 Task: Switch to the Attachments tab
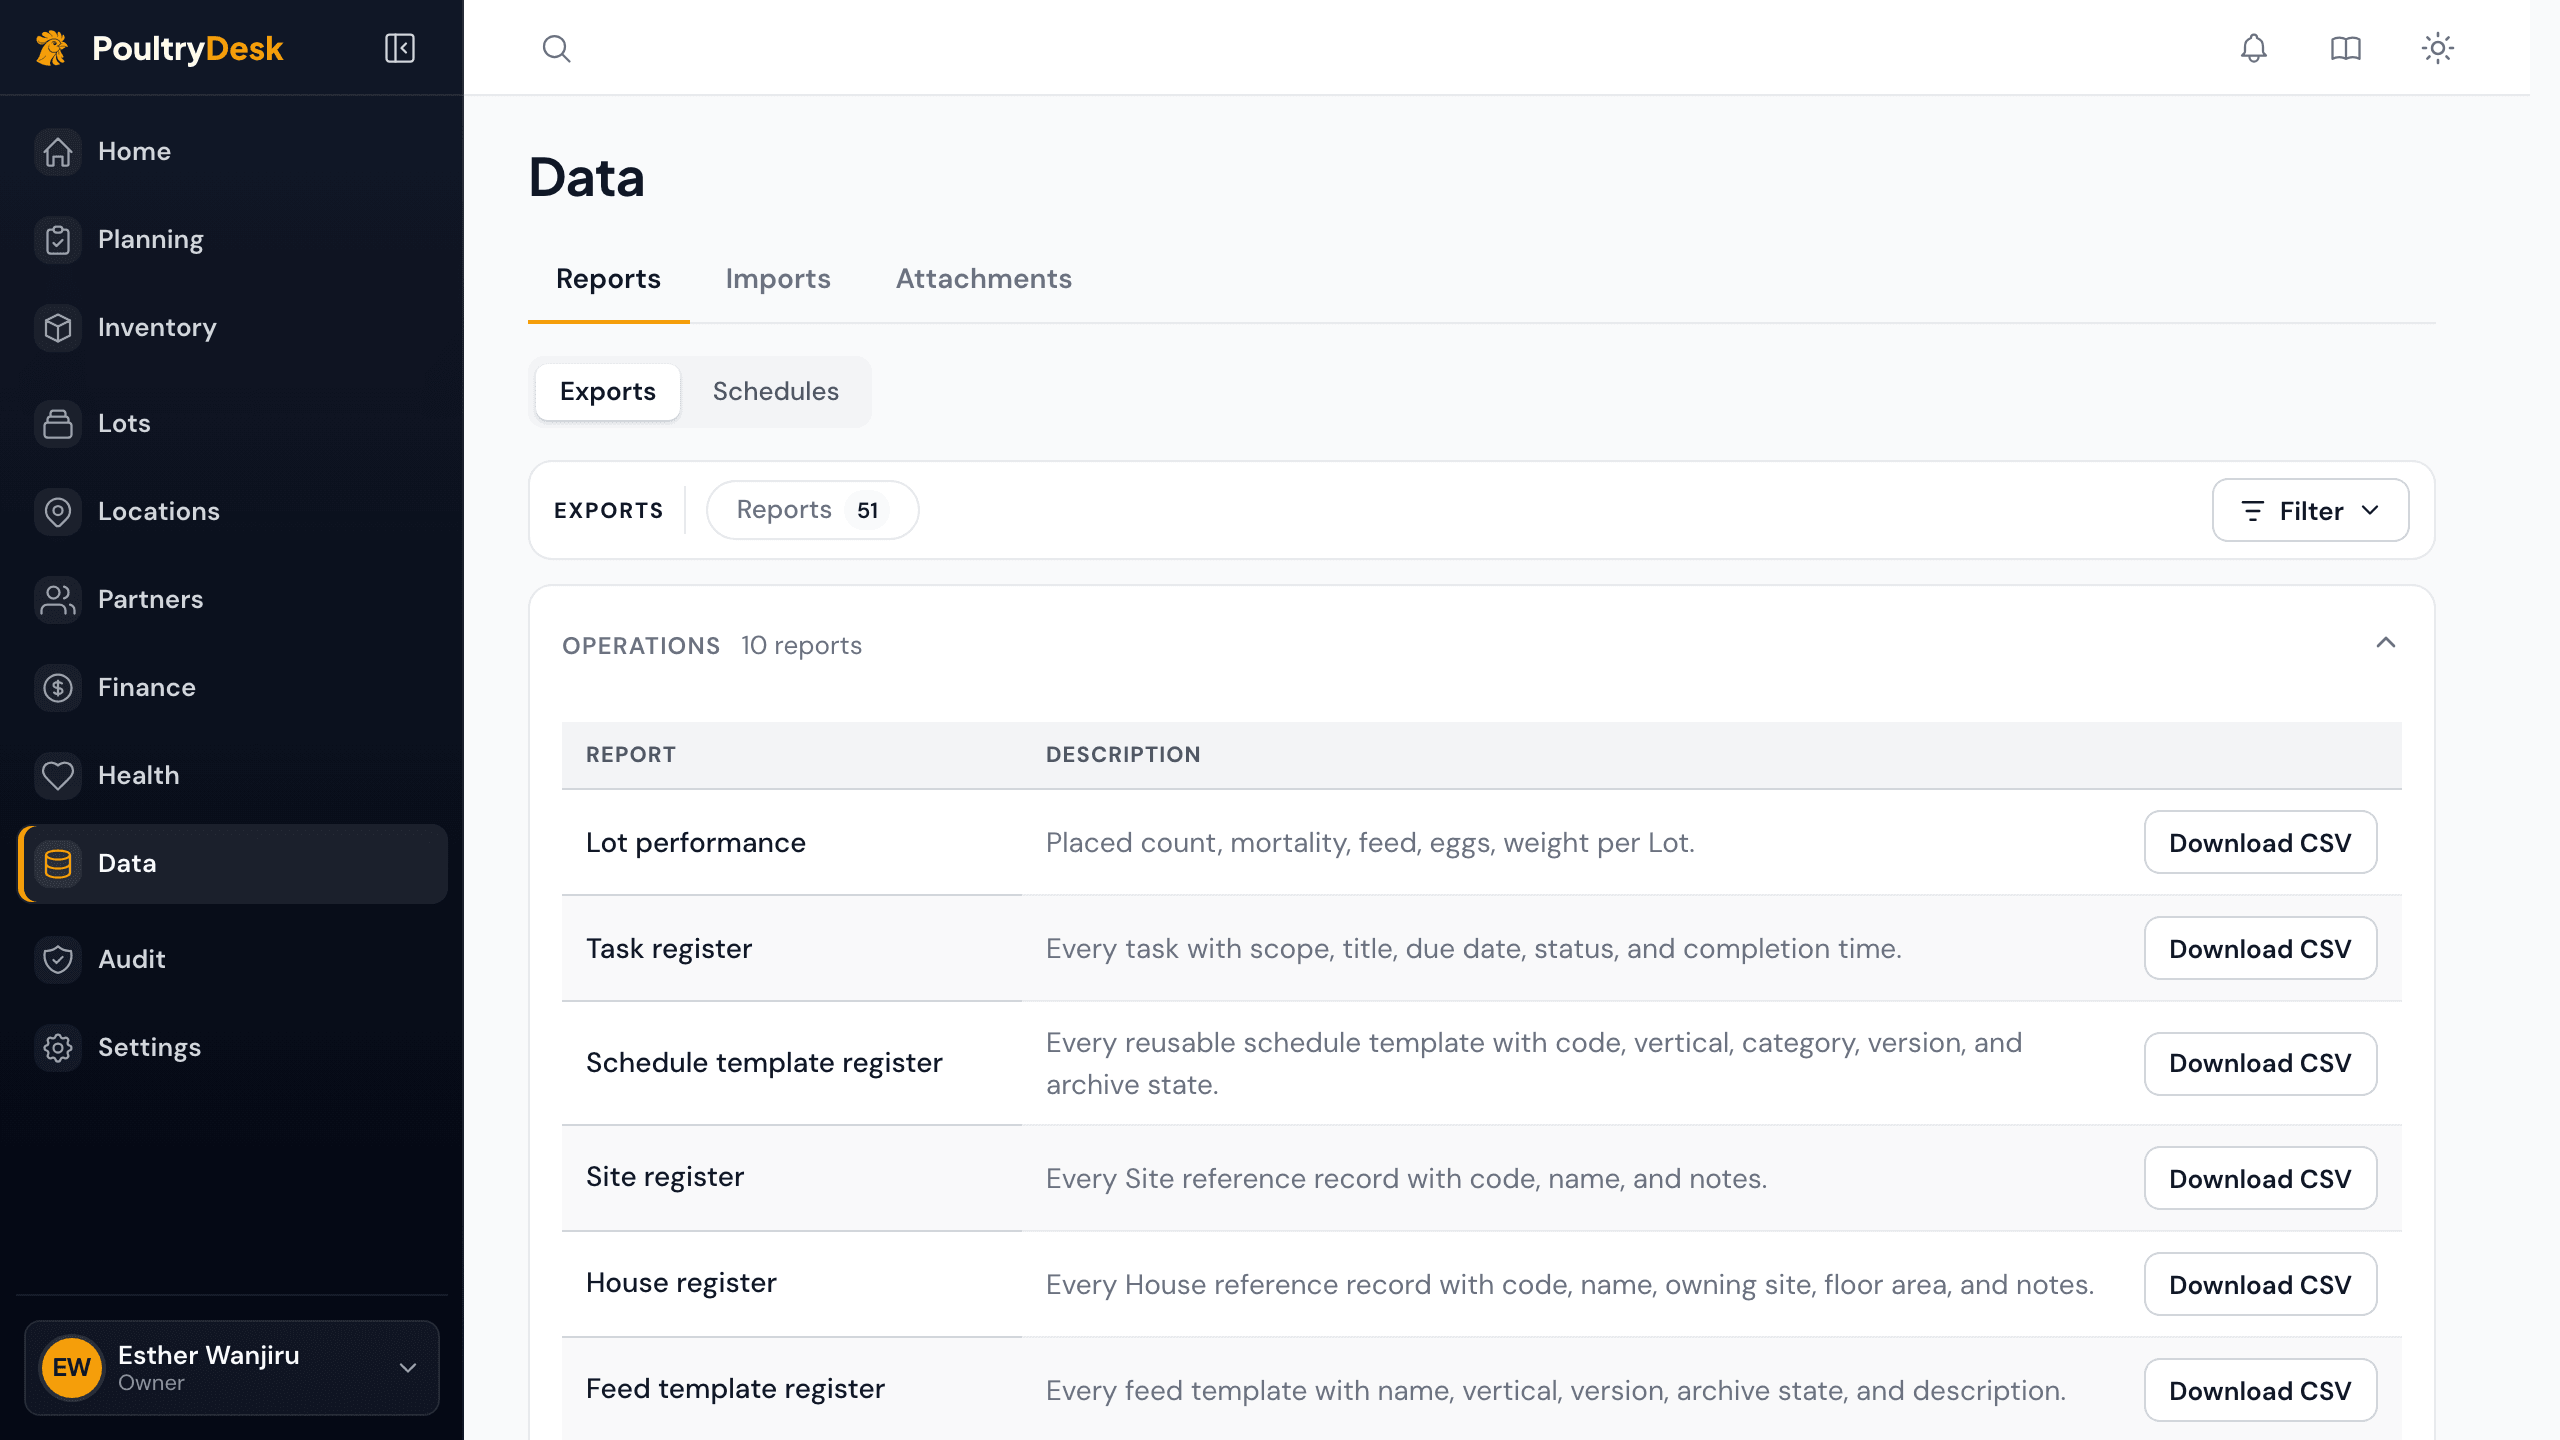[984, 279]
